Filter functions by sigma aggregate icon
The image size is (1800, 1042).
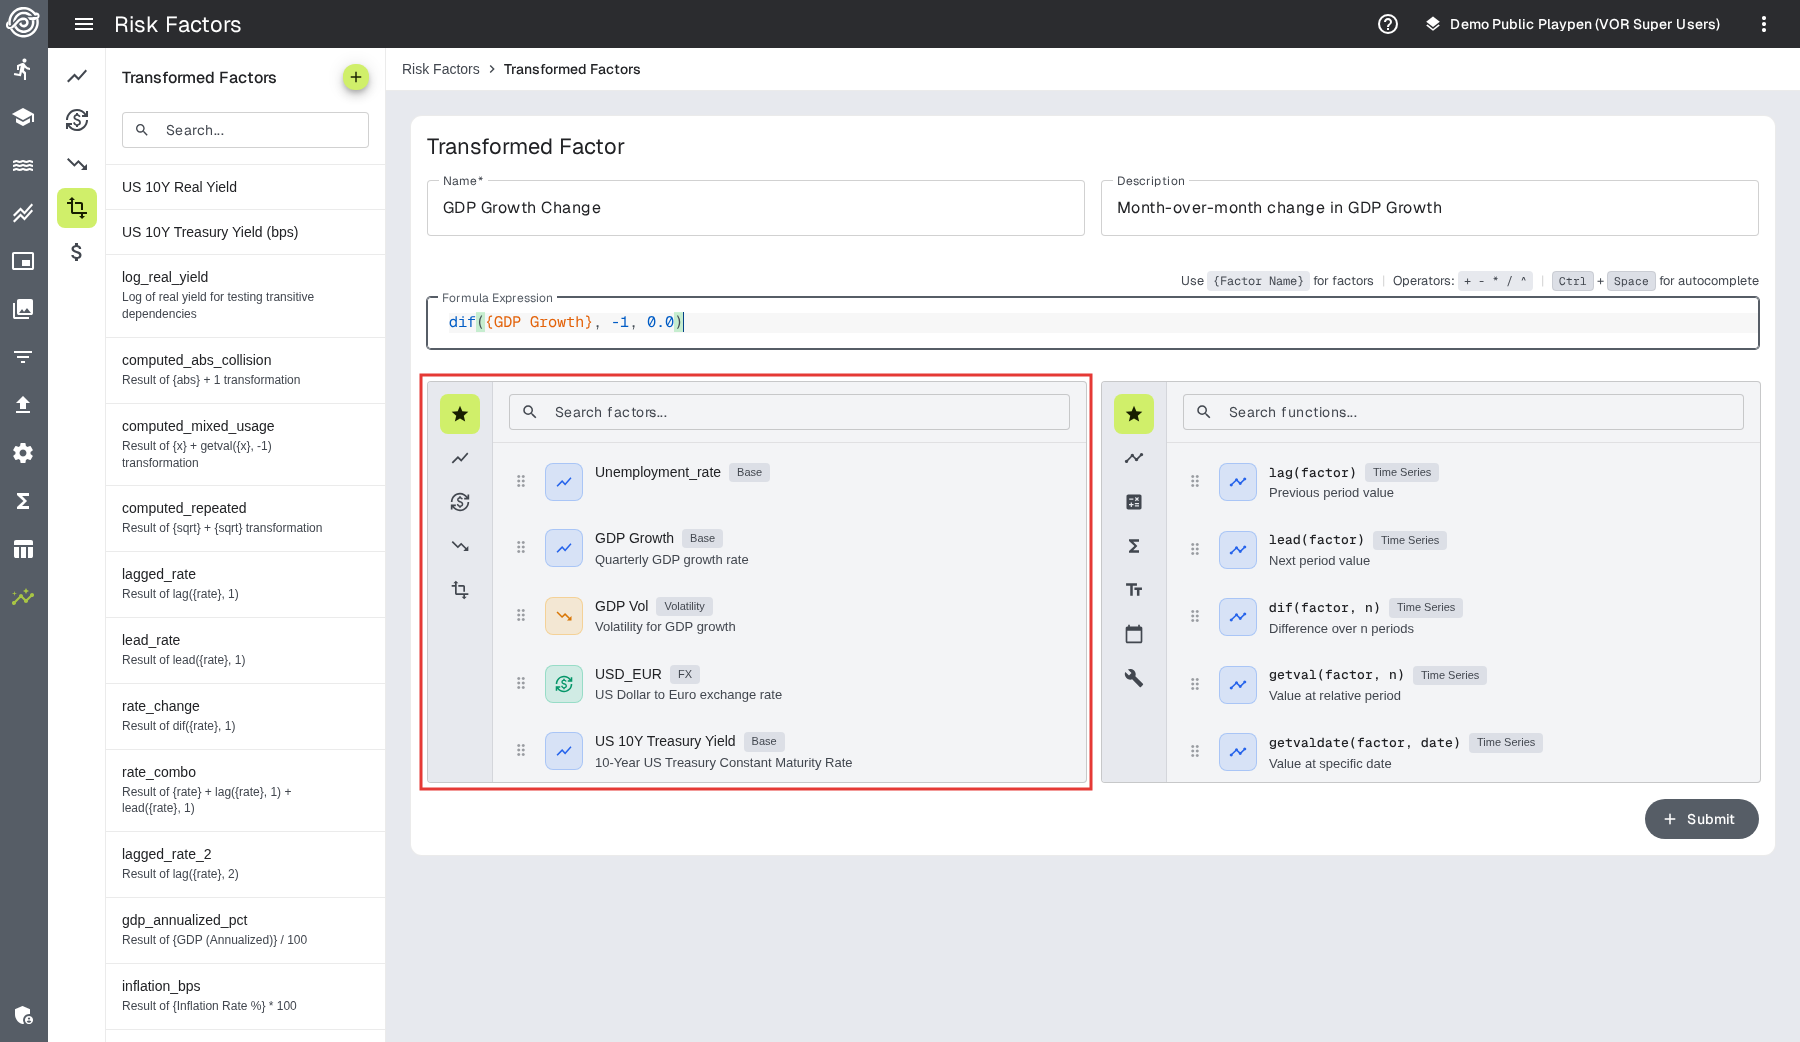[1133, 546]
